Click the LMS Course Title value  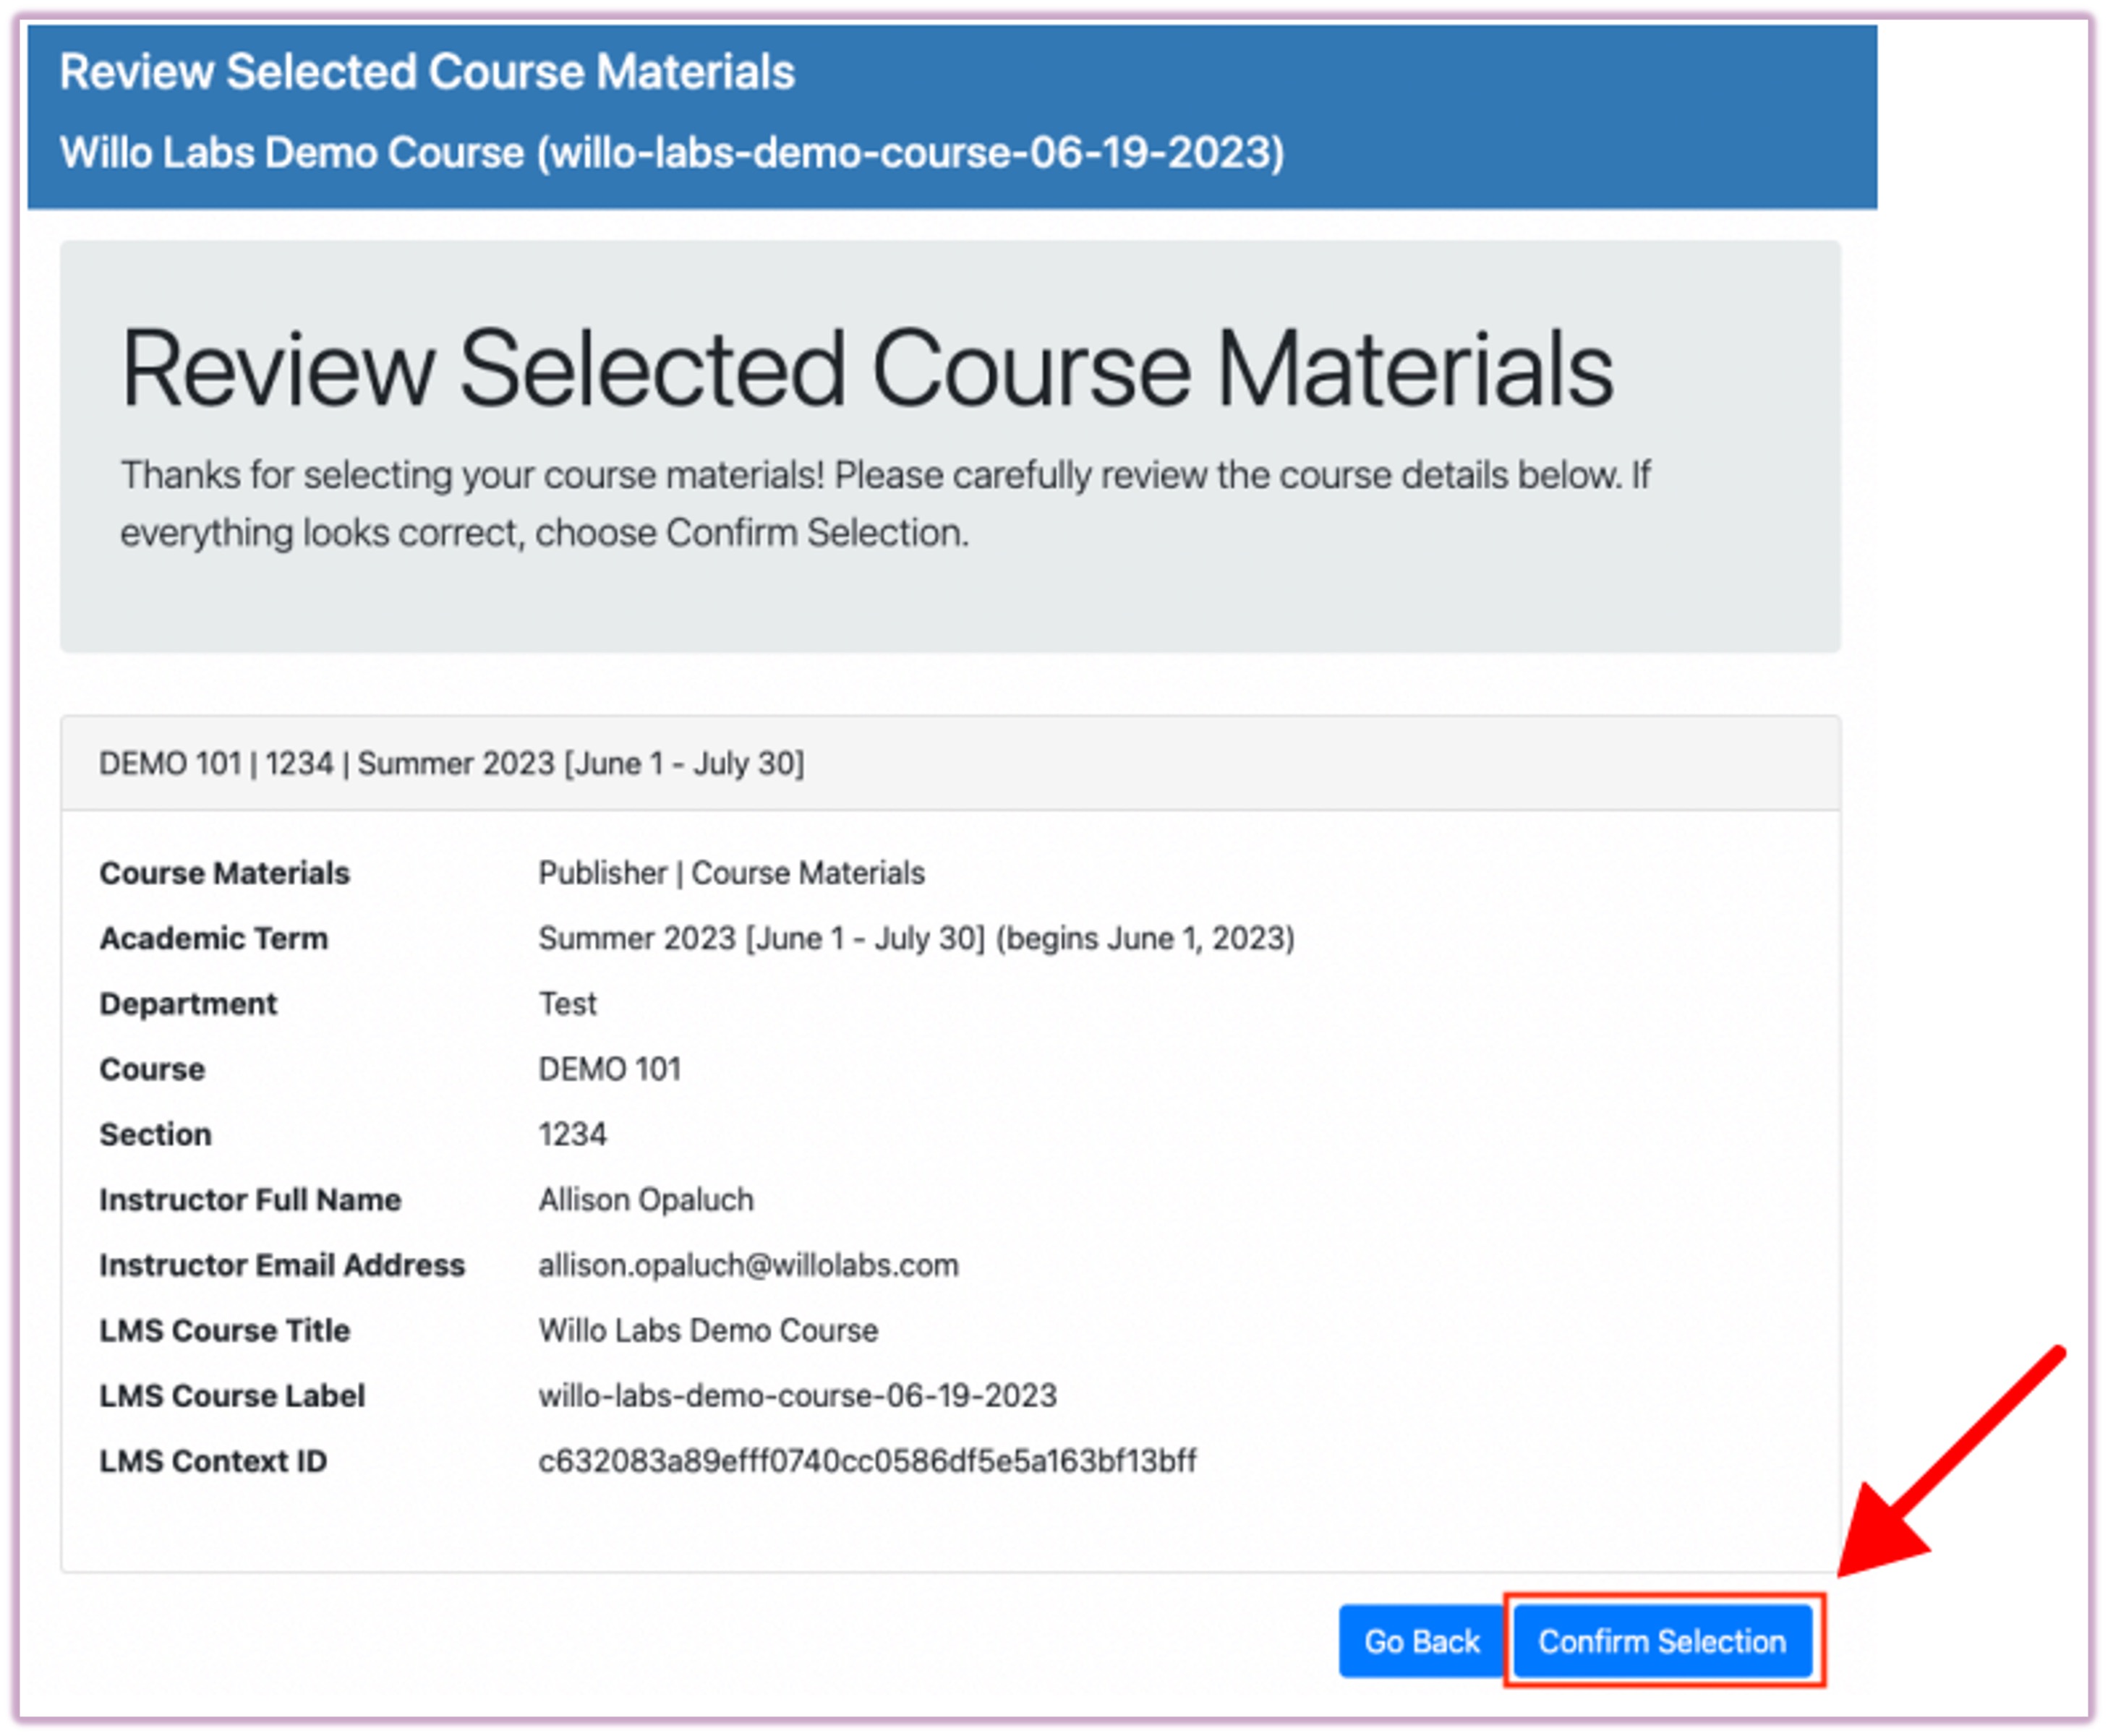[708, 1330]
